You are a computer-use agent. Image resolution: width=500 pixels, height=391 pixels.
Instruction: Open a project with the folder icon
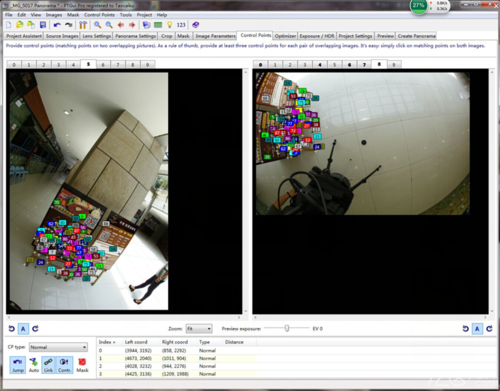20,25
